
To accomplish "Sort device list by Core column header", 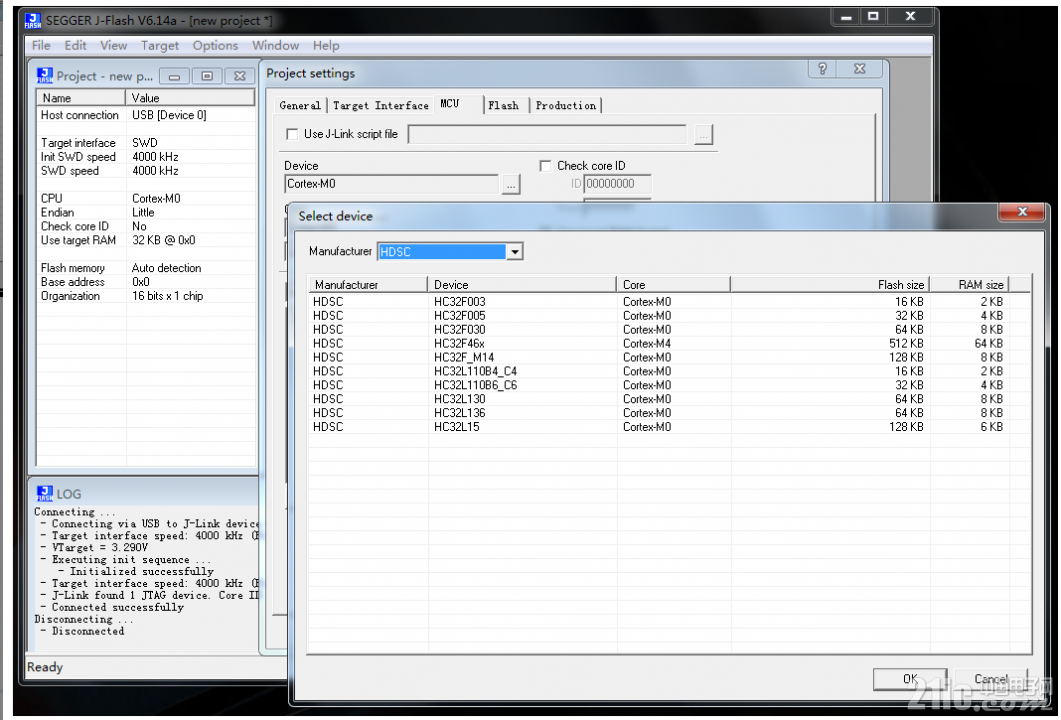I will coord(673,285).
